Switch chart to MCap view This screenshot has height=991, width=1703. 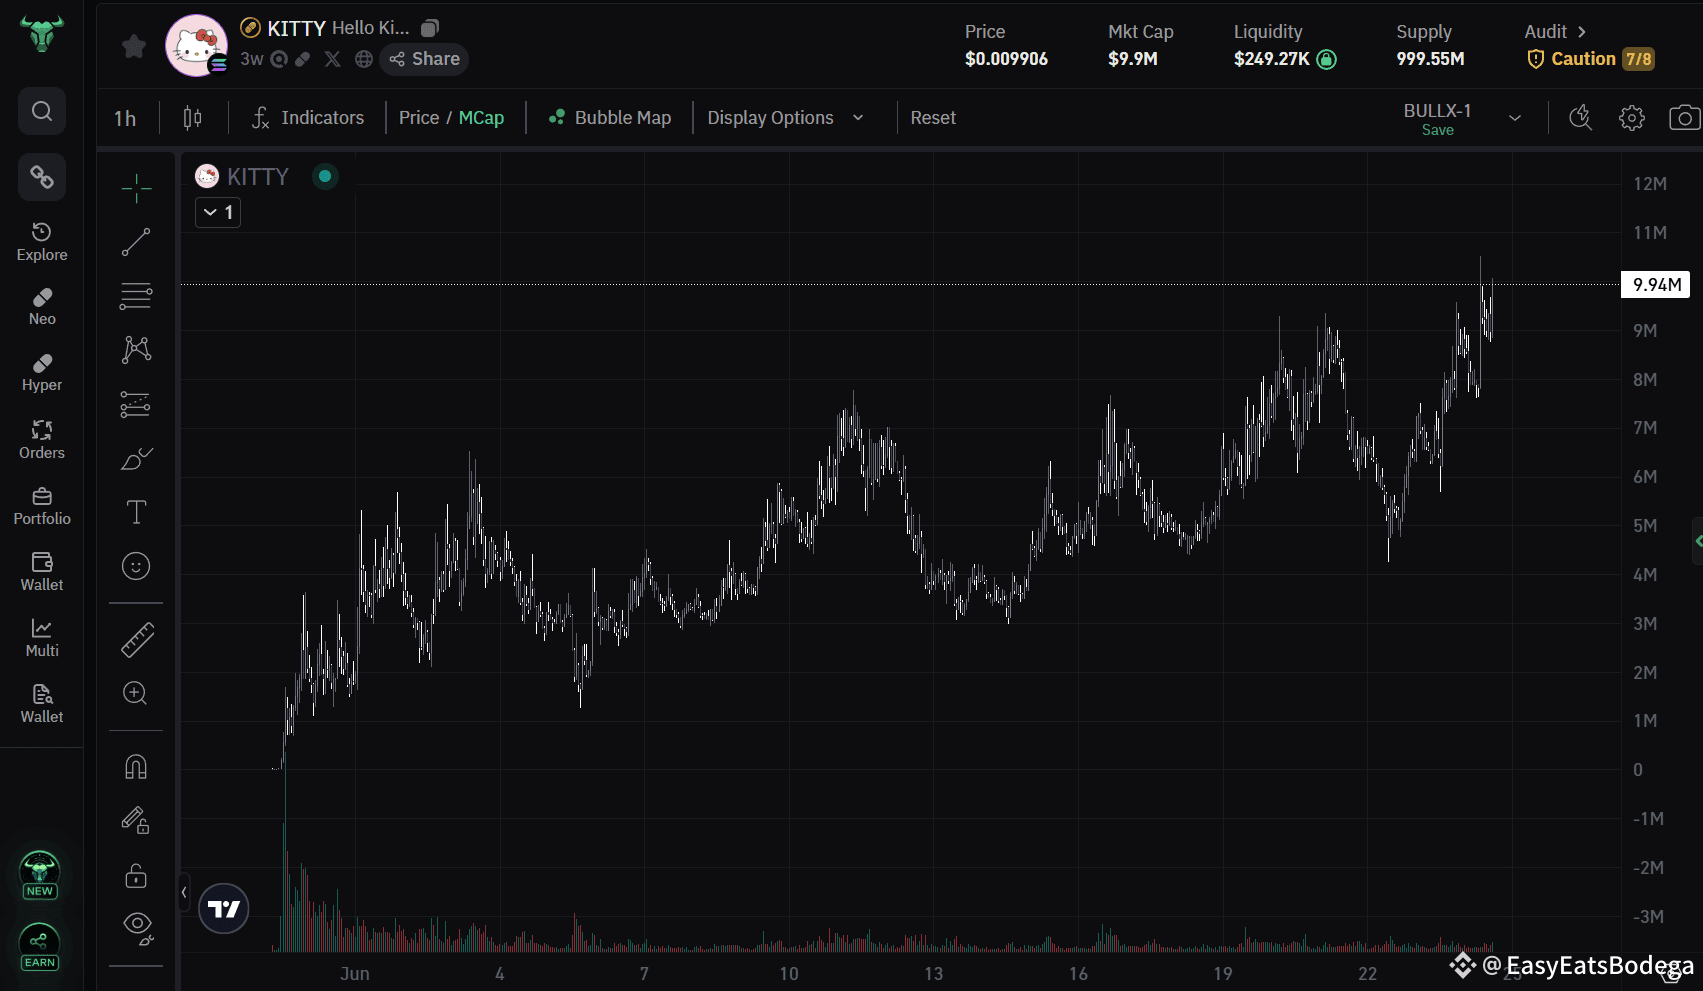click(x=481, y=118)
